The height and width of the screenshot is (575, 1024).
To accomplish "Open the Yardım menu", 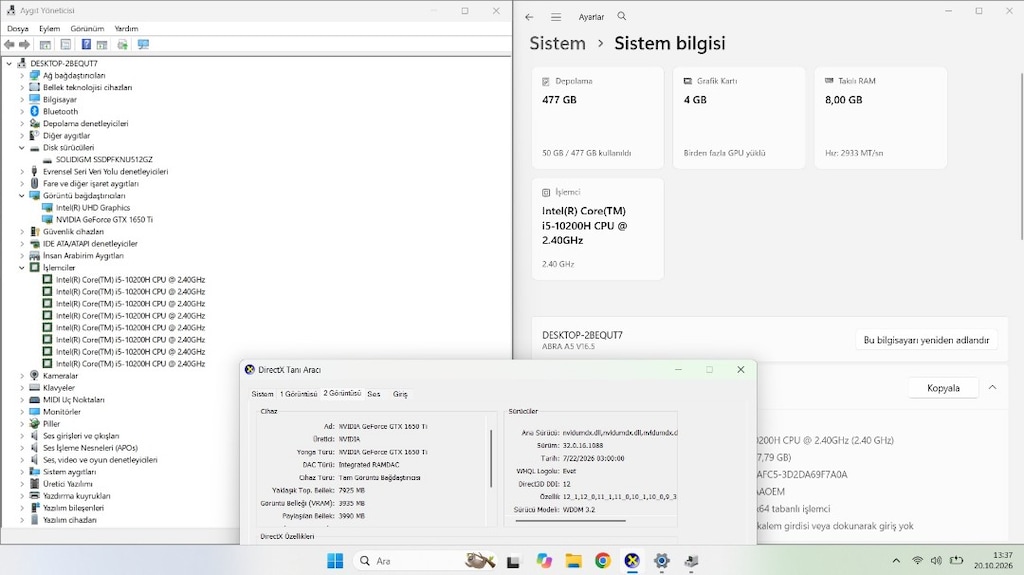I will point(126,29).
